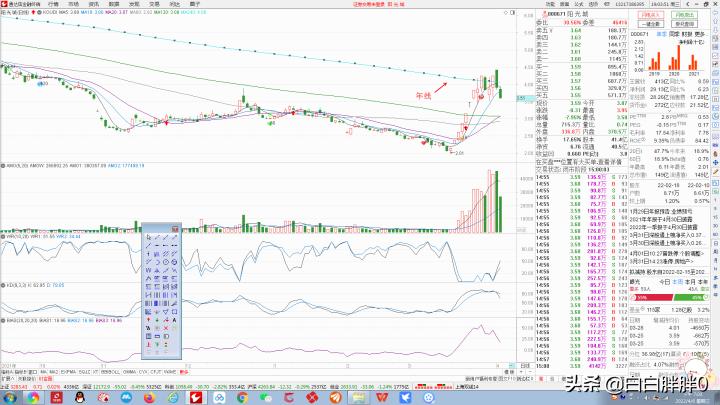Click the Windows Start button
Screen dimensions: 720x405
tap(9, 395)
